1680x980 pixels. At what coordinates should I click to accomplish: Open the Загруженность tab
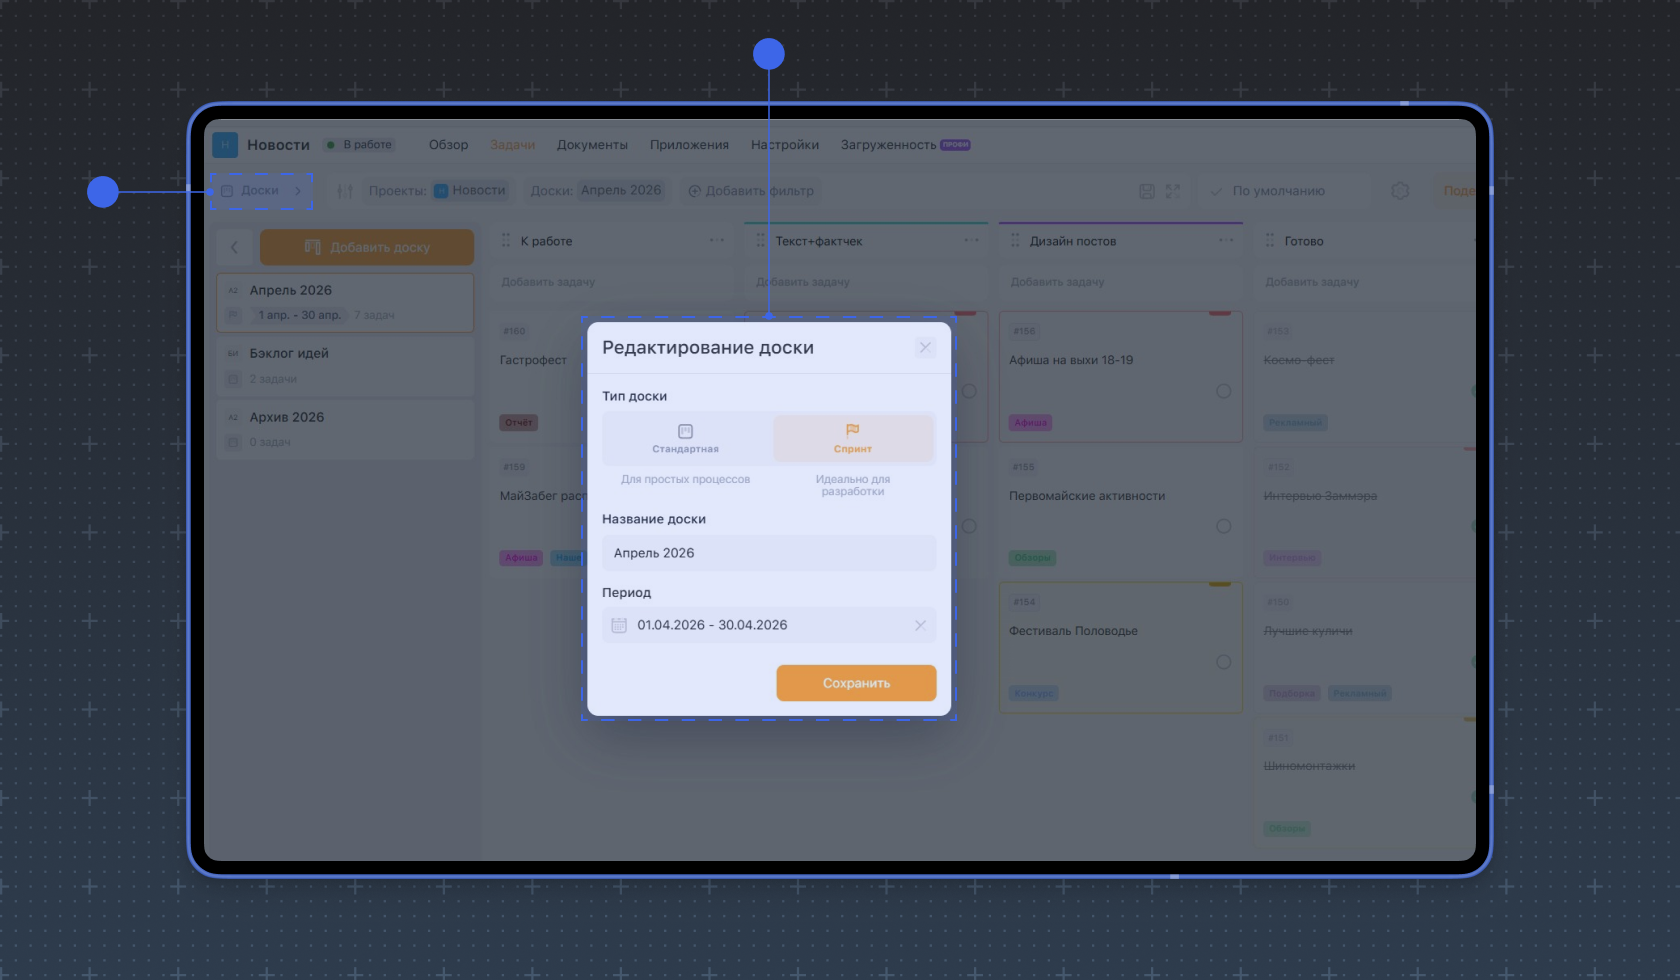tap(888, 145)
